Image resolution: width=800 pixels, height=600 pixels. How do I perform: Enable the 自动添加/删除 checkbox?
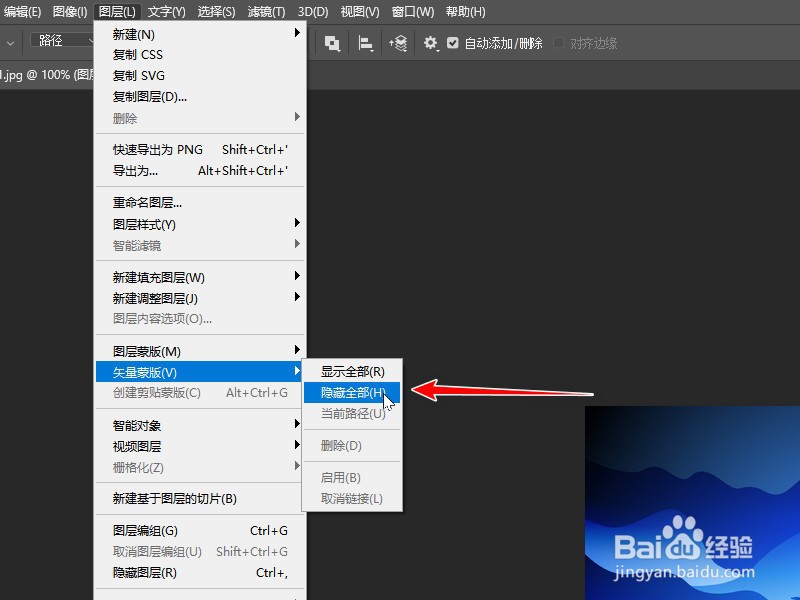(x=452, y=44)
